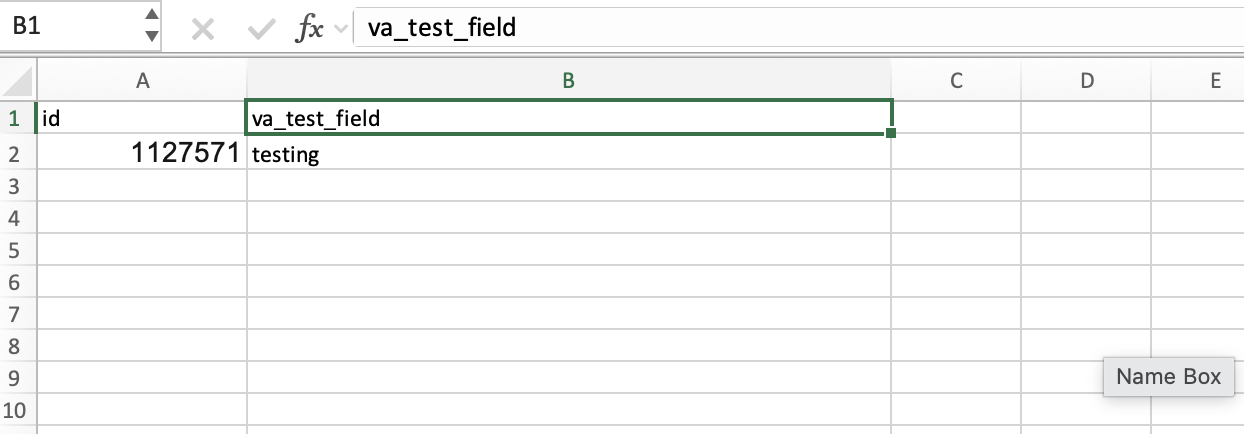Select row 5 header
Image resolution: width=1244 pixels, height=434 pixels.
[x=15, y=250]
